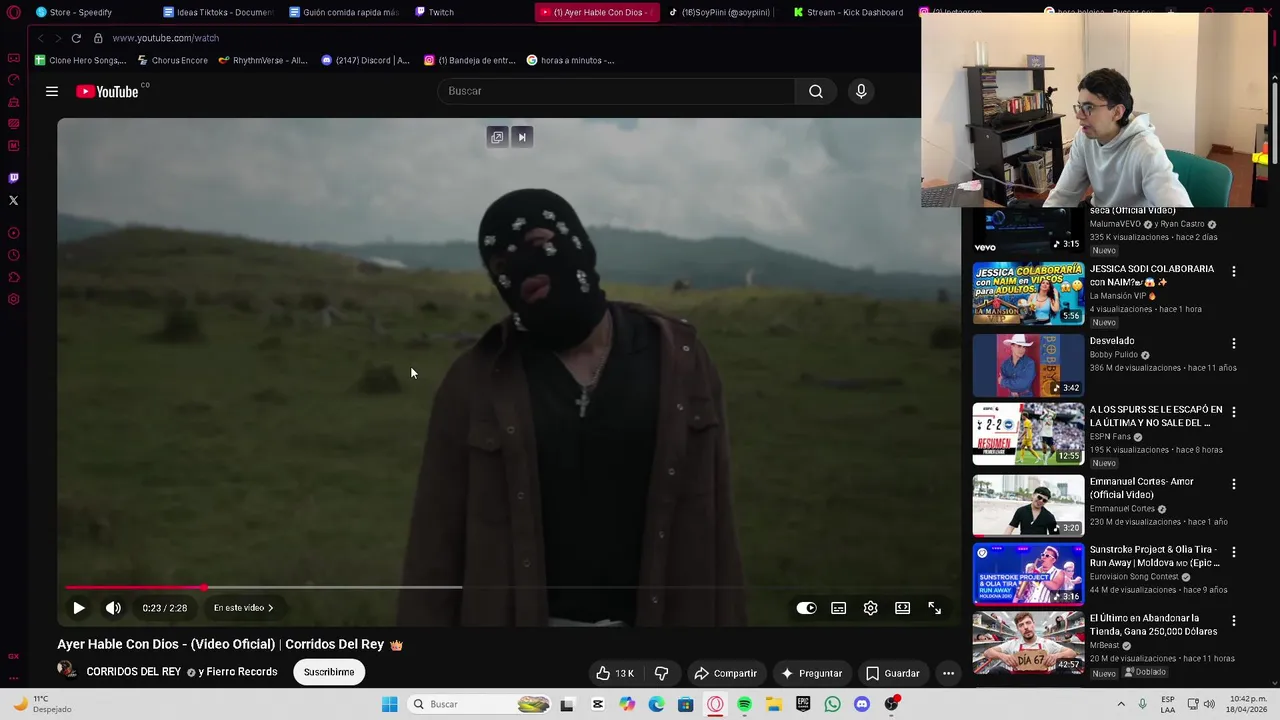This screenshot has height=720, width=1280.
Task: Open Windows Start menu
Action: coord(389,704)
